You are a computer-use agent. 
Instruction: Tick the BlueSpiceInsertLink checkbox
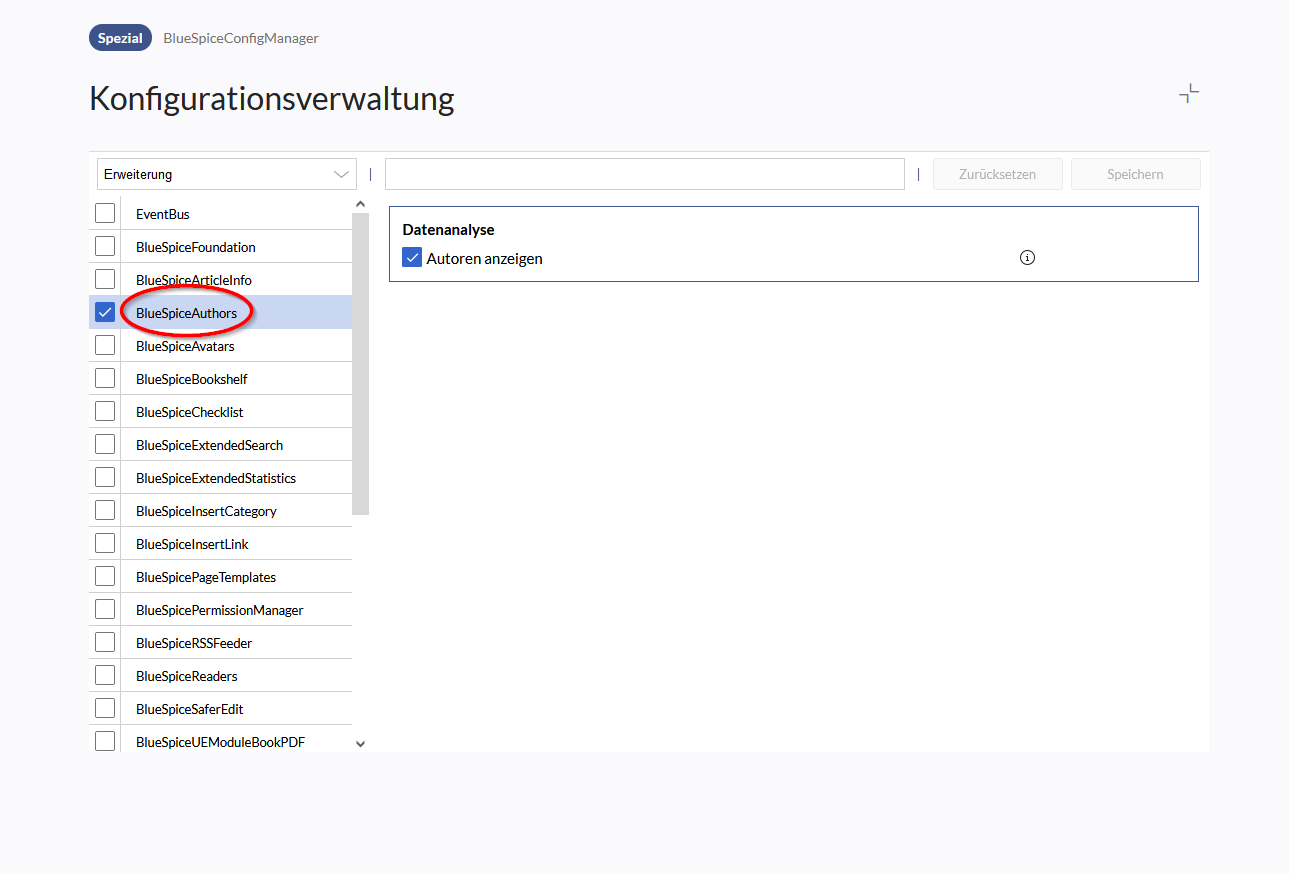point(105,543)
